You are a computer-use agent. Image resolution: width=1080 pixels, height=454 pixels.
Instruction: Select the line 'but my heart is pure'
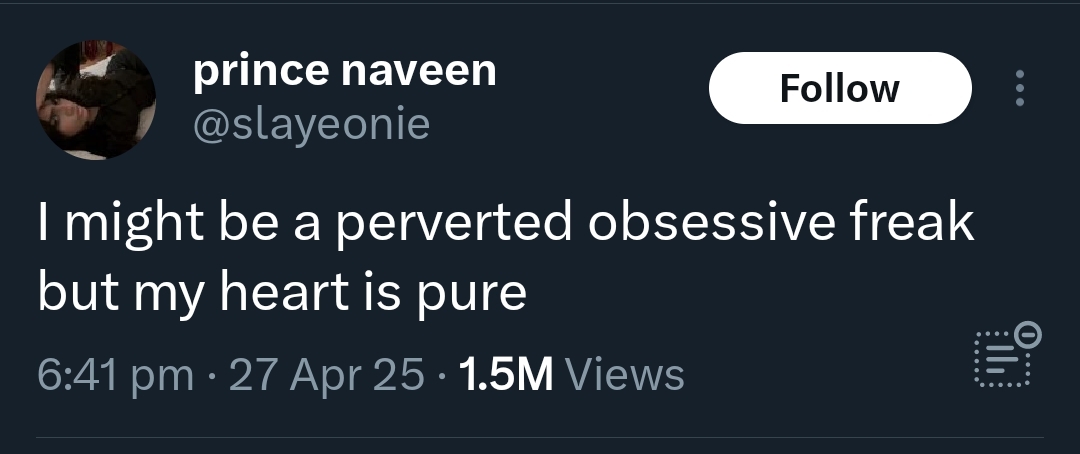(282, 293)
